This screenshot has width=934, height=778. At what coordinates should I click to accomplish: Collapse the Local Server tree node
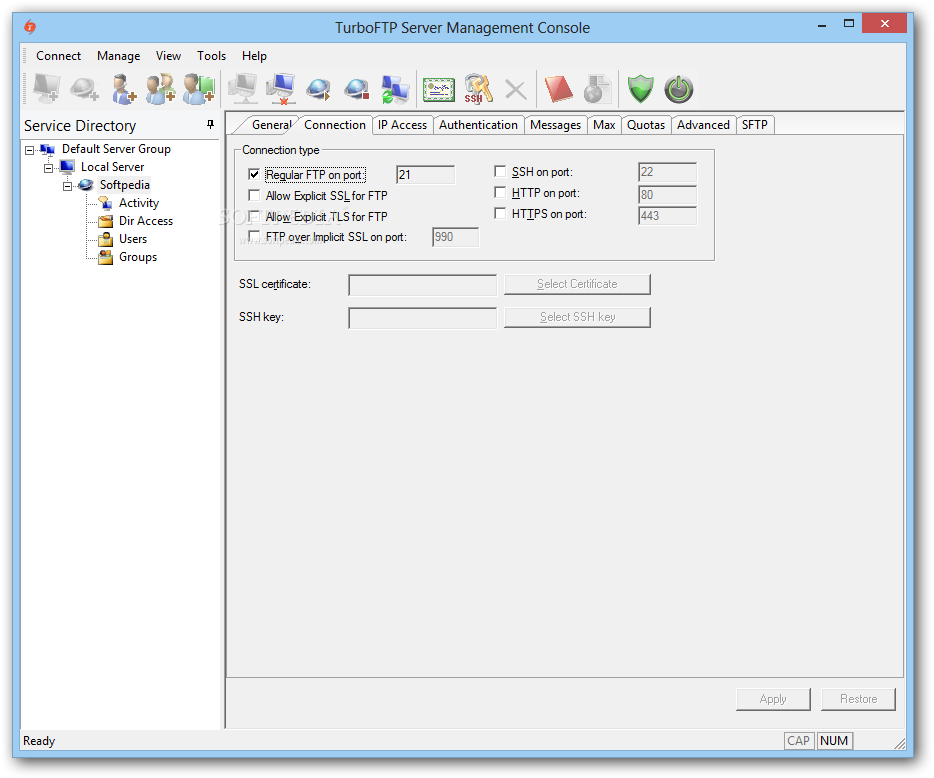tap(48, 168)
